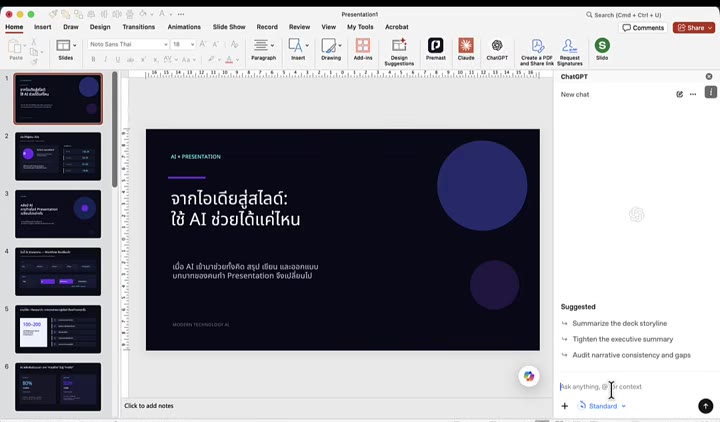Viewport: 720px width, 422px height.
Task: Open the Transitions tab
Action: pyautogui.click(x=139, y=27)
